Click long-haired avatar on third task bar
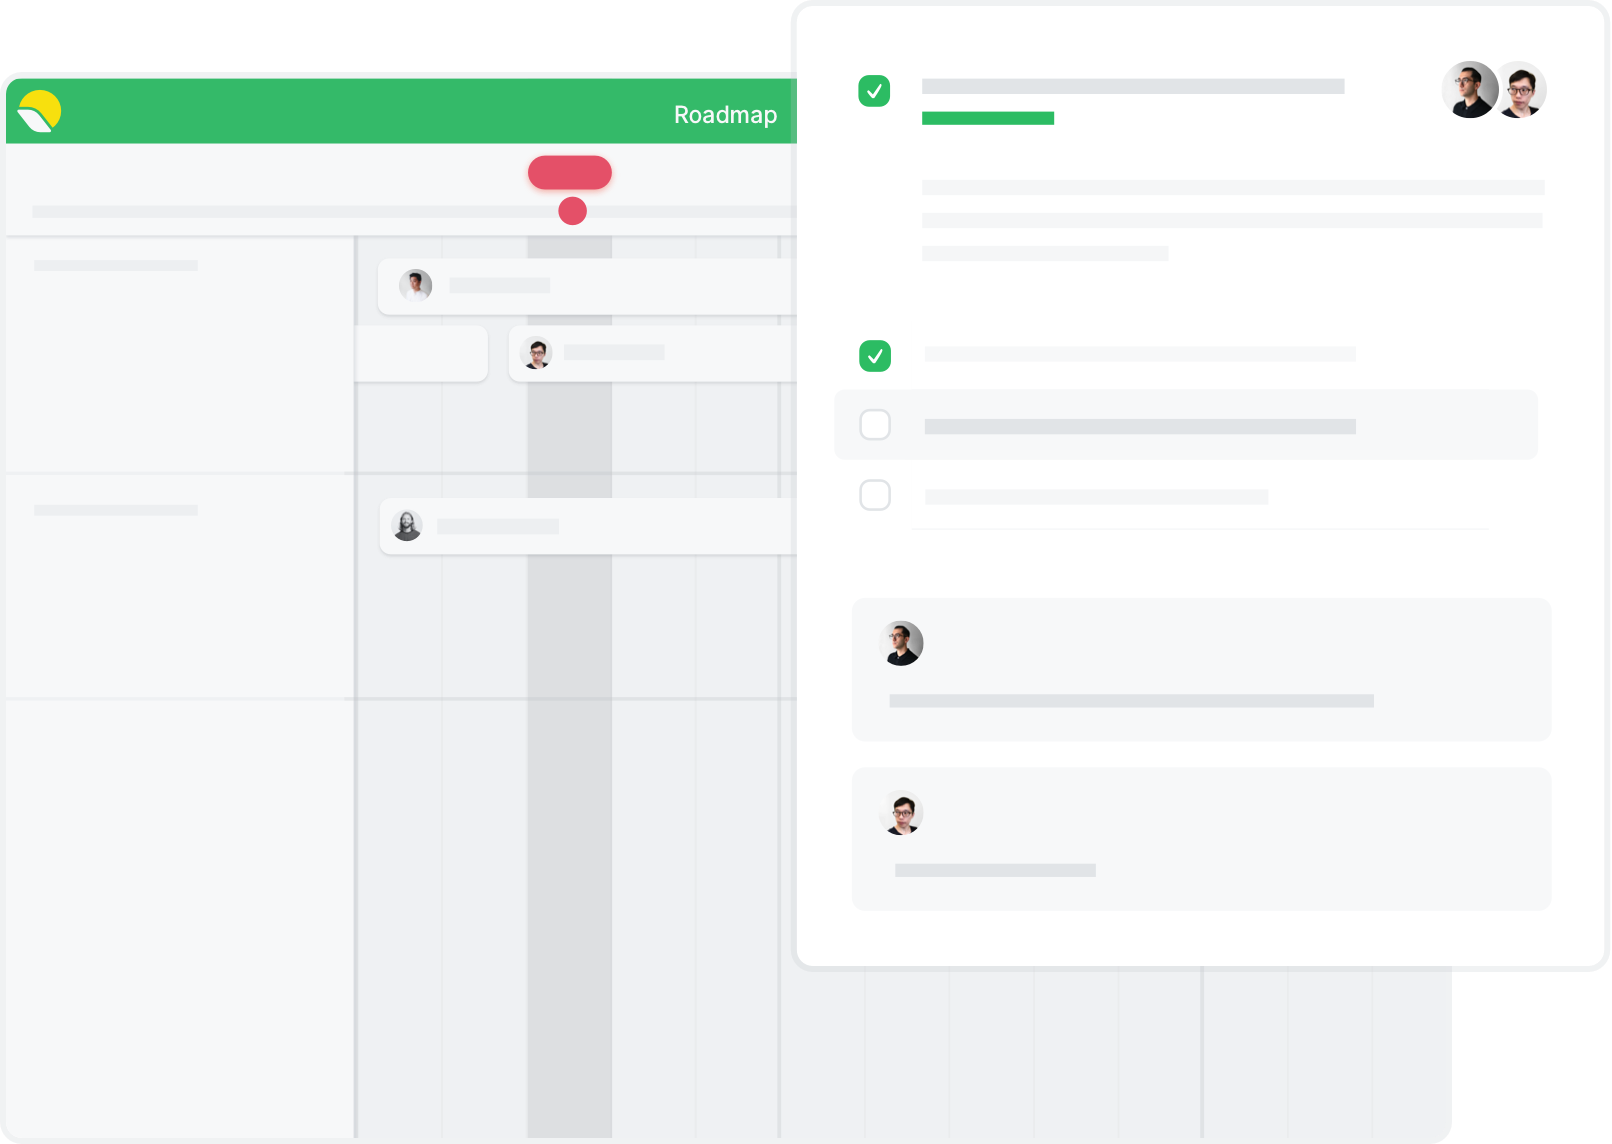Screen dimensions: 1612x1144 click(x=407, y=525)
